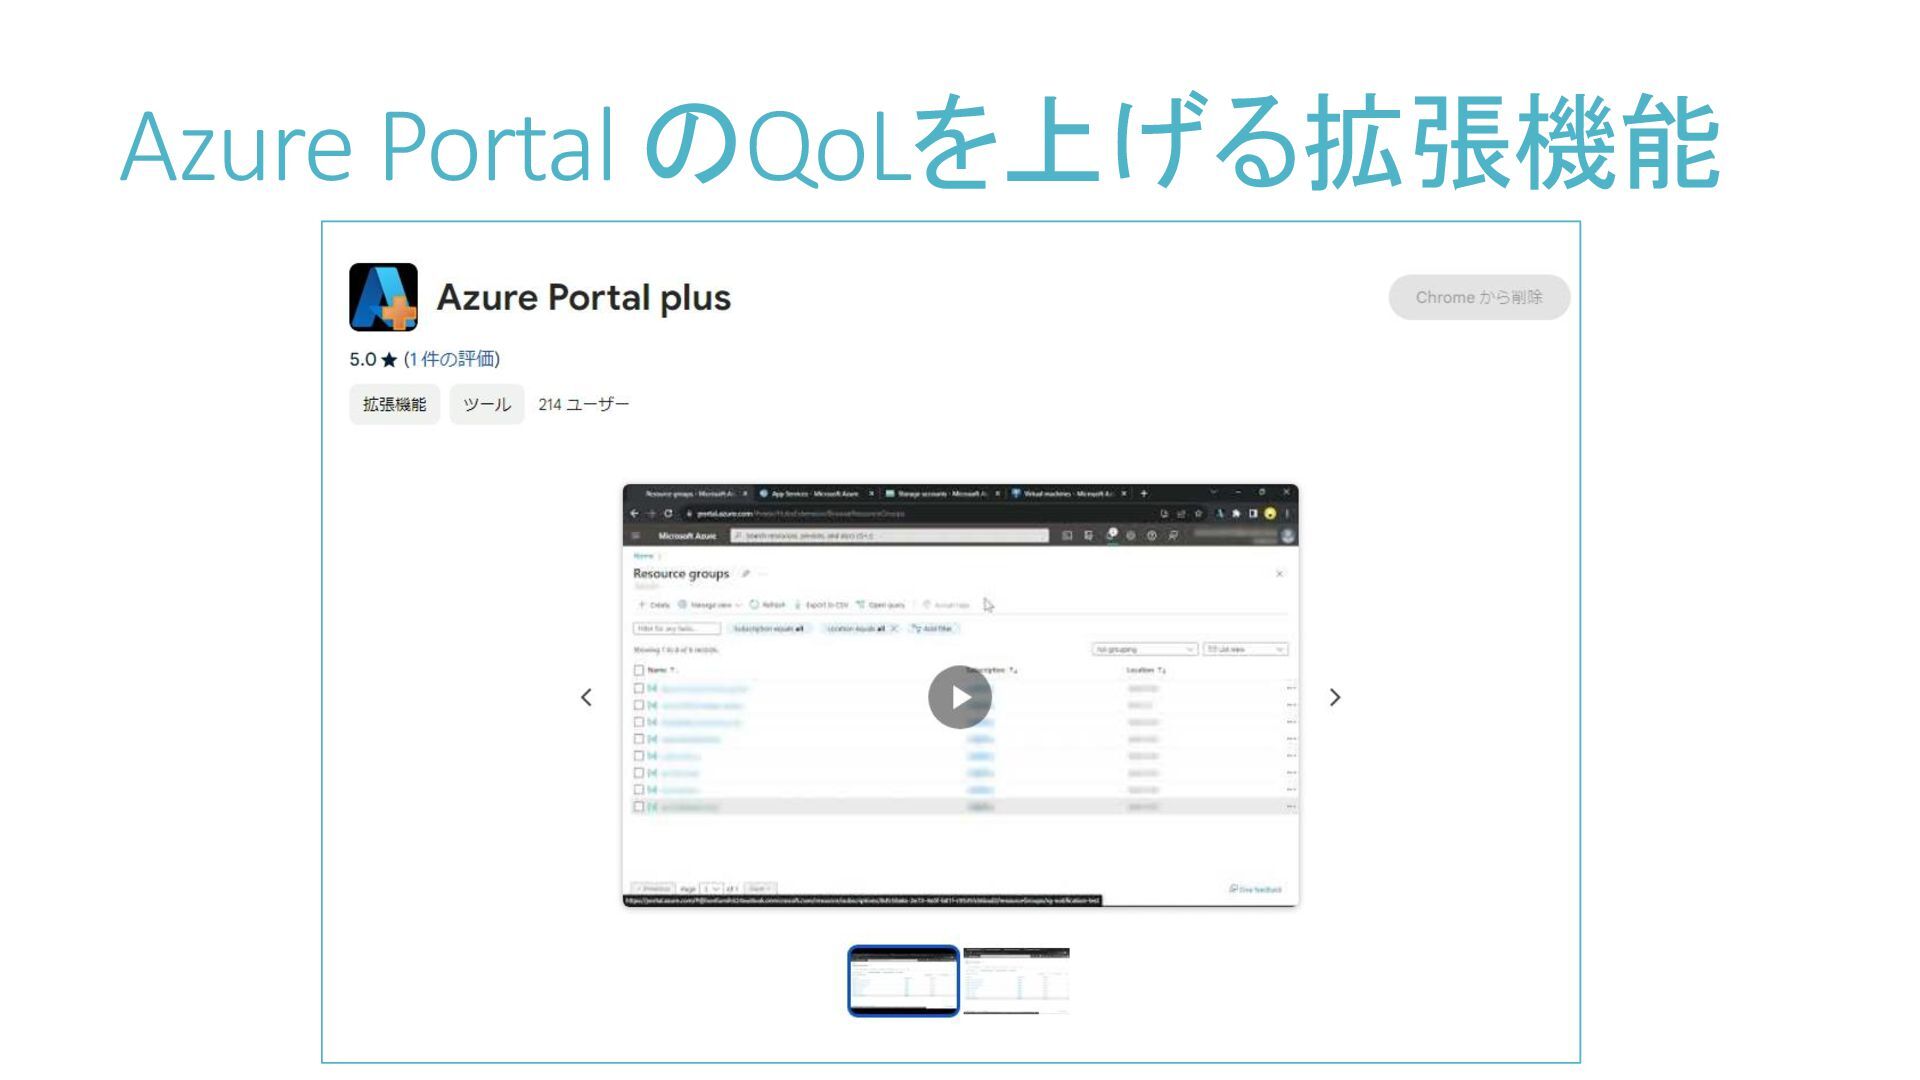1920x1080 pixels.
Task: Click the Refresh icon in resource groups toolbar
Action: (755, 604)
